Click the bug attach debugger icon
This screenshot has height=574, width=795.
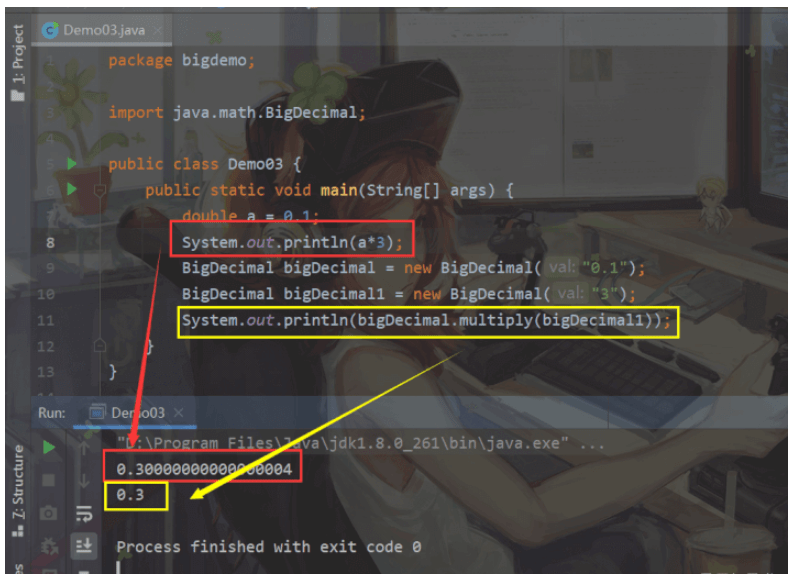pos(49,546)
